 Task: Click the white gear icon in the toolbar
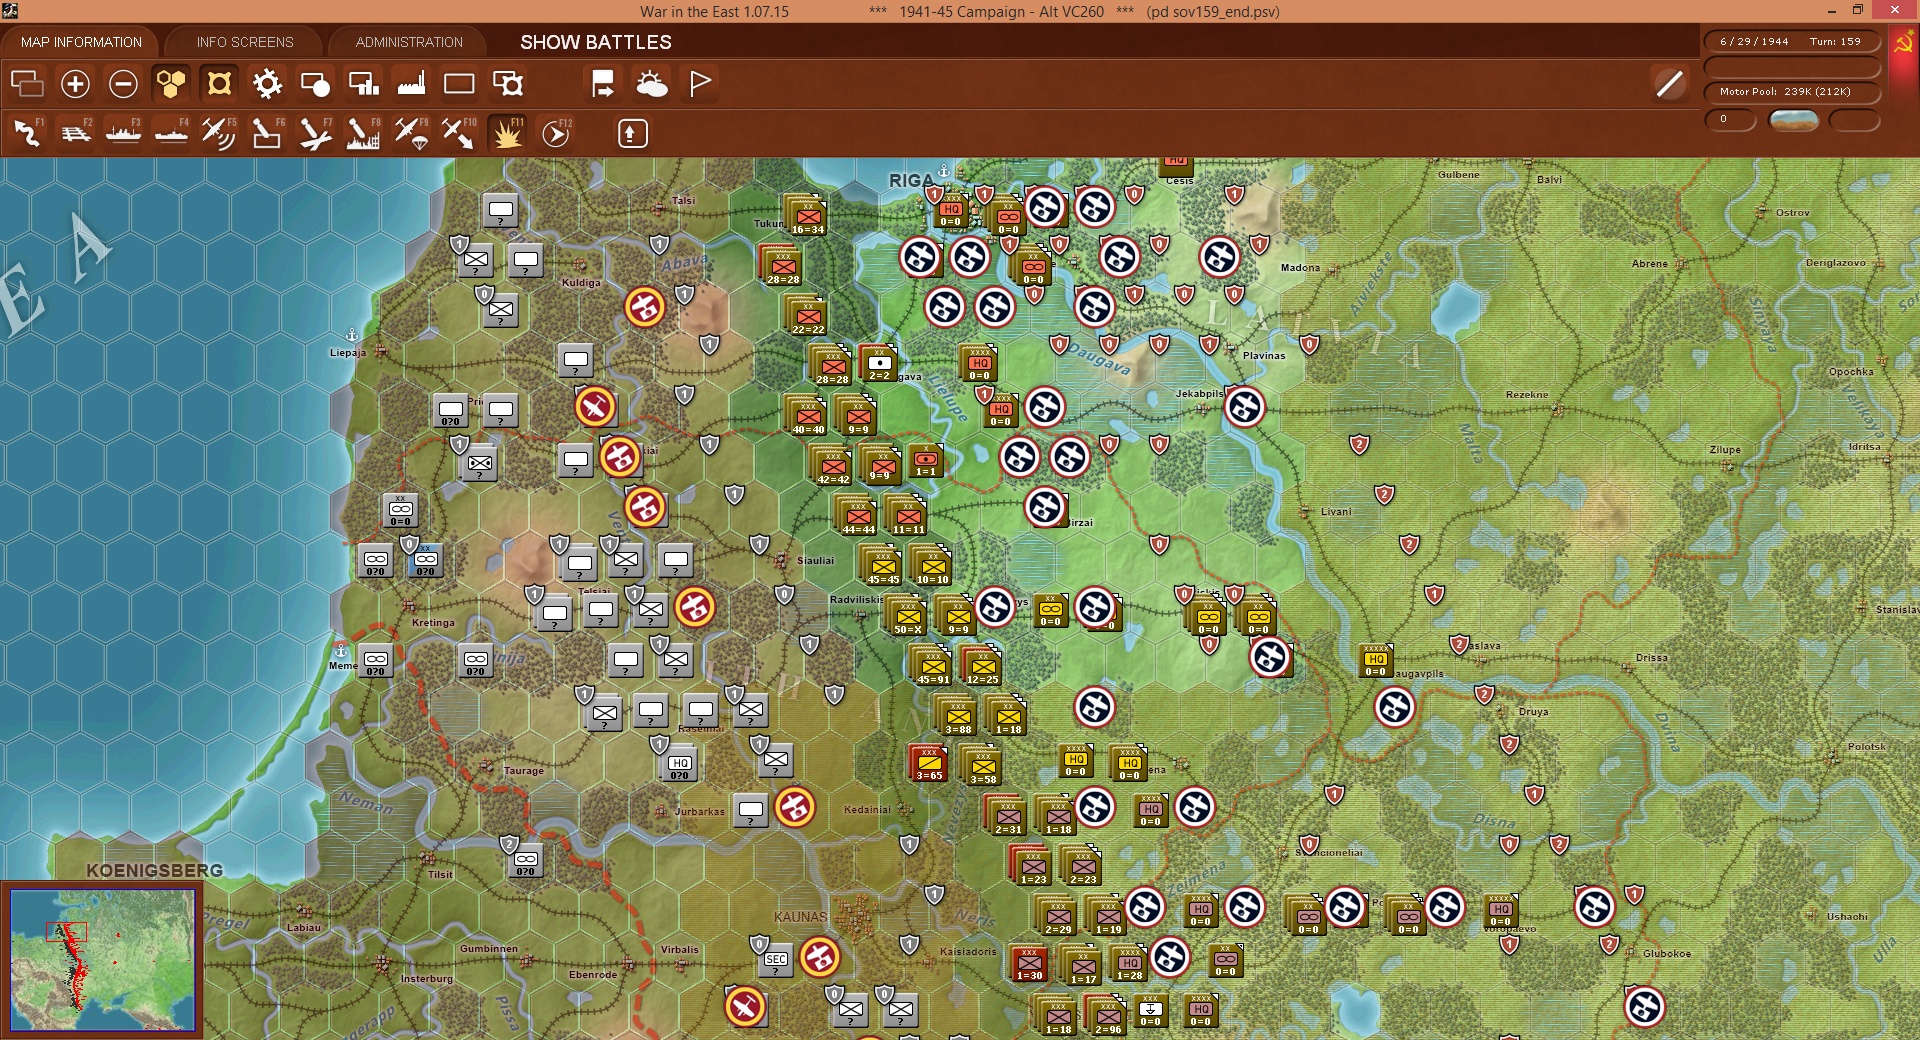tap(267, 84)
